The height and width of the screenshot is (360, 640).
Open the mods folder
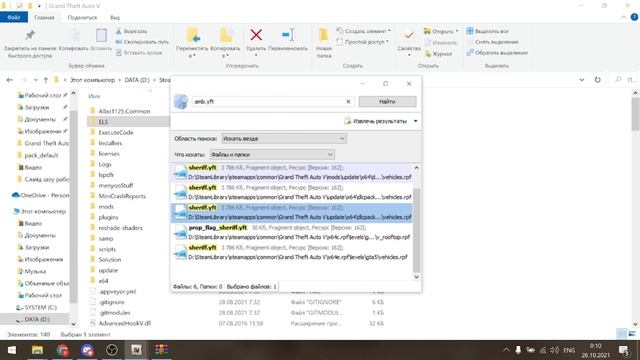106,207
